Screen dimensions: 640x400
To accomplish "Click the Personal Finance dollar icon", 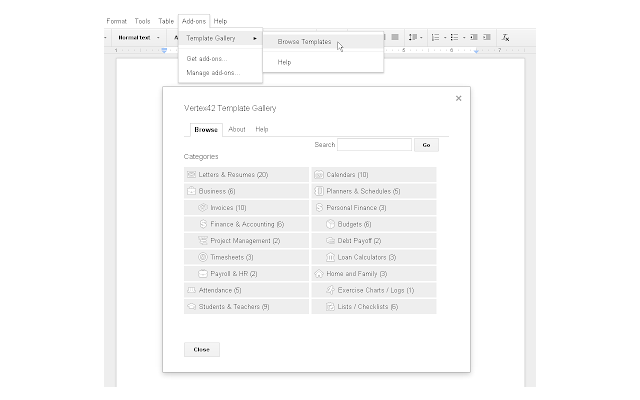I will pyautogui.click(x=319, y=208).
